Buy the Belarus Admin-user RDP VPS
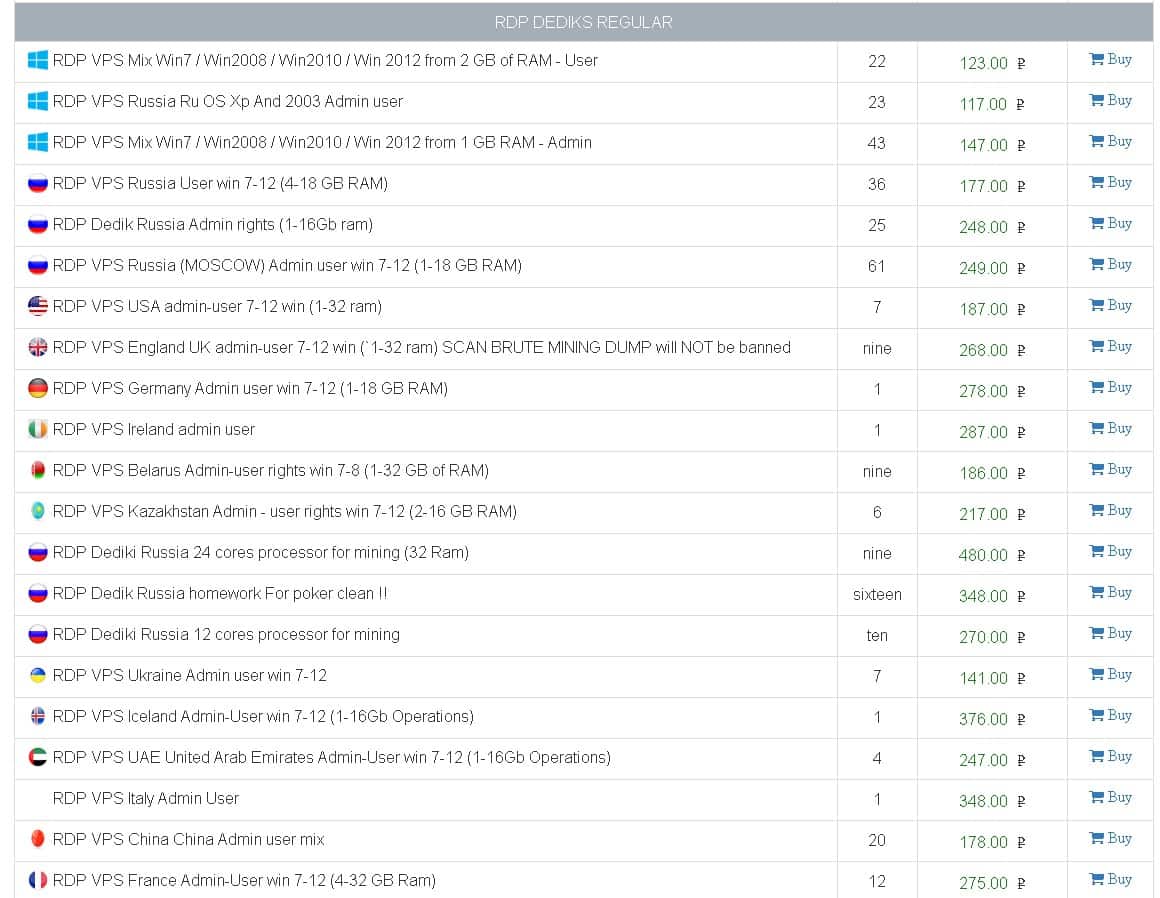The image size is (1160, 898). [1110, 470]
